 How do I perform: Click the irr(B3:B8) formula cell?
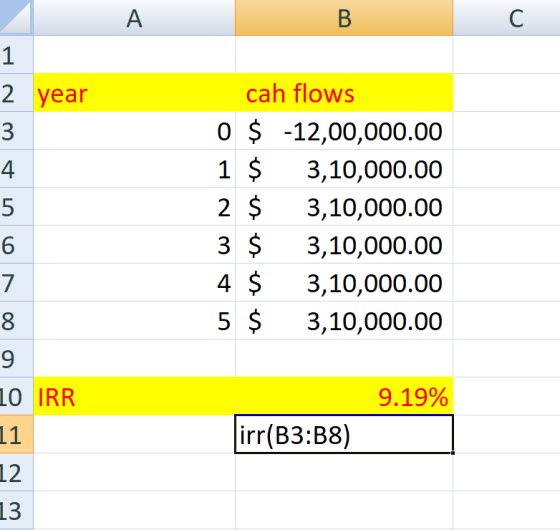(344, 434)
